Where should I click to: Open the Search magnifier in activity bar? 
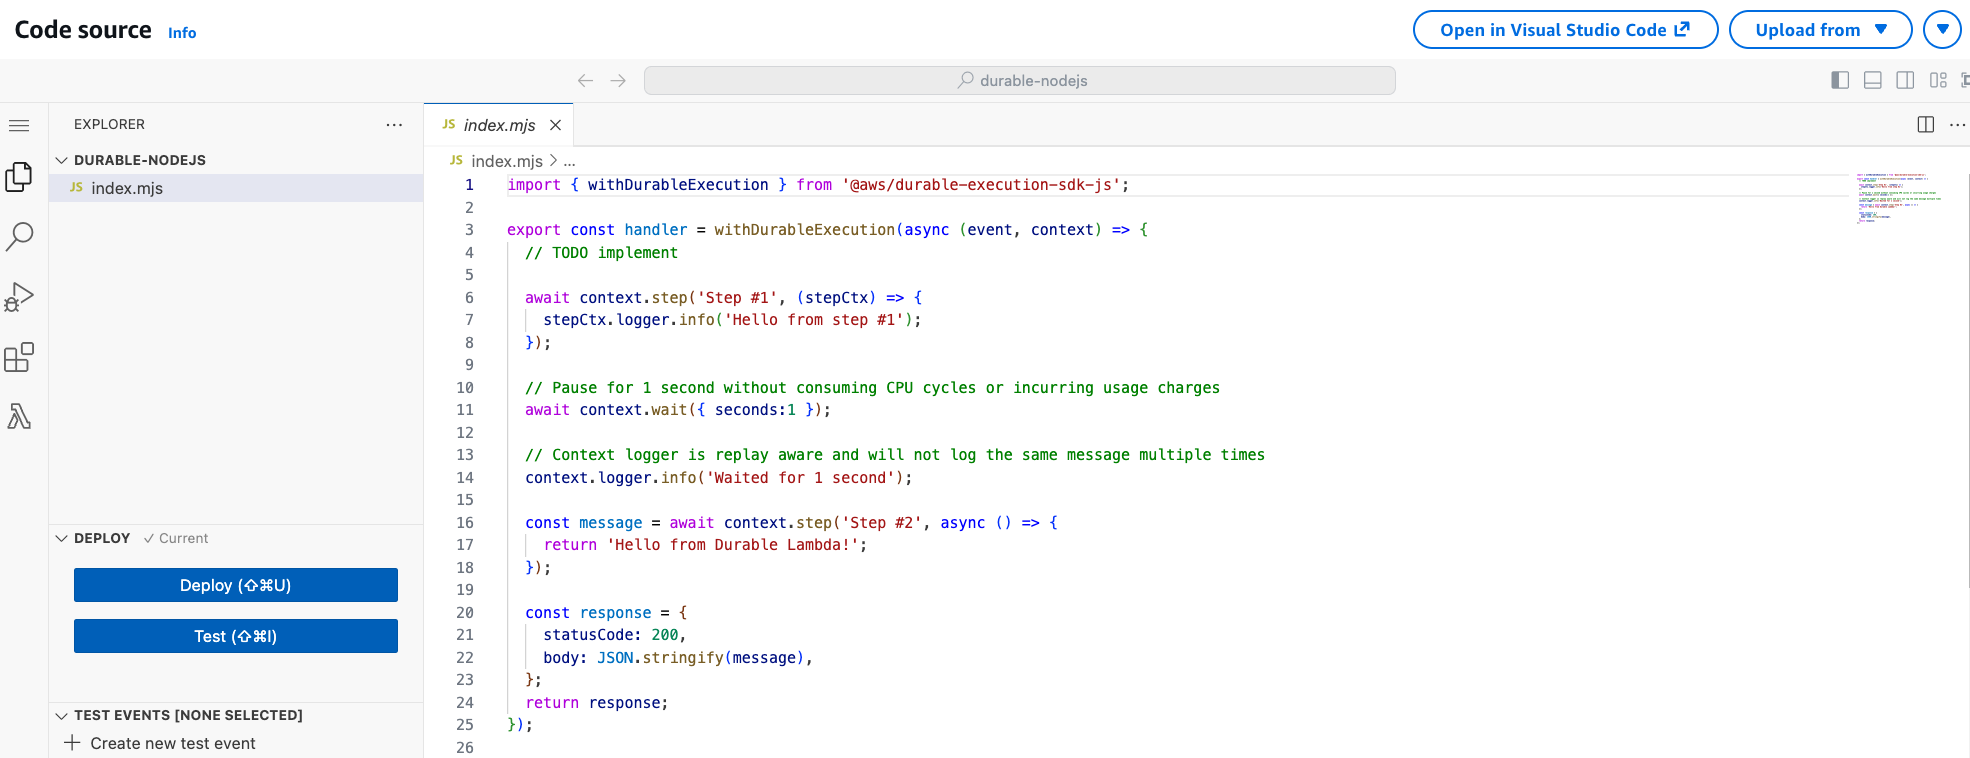pos(19,237)
